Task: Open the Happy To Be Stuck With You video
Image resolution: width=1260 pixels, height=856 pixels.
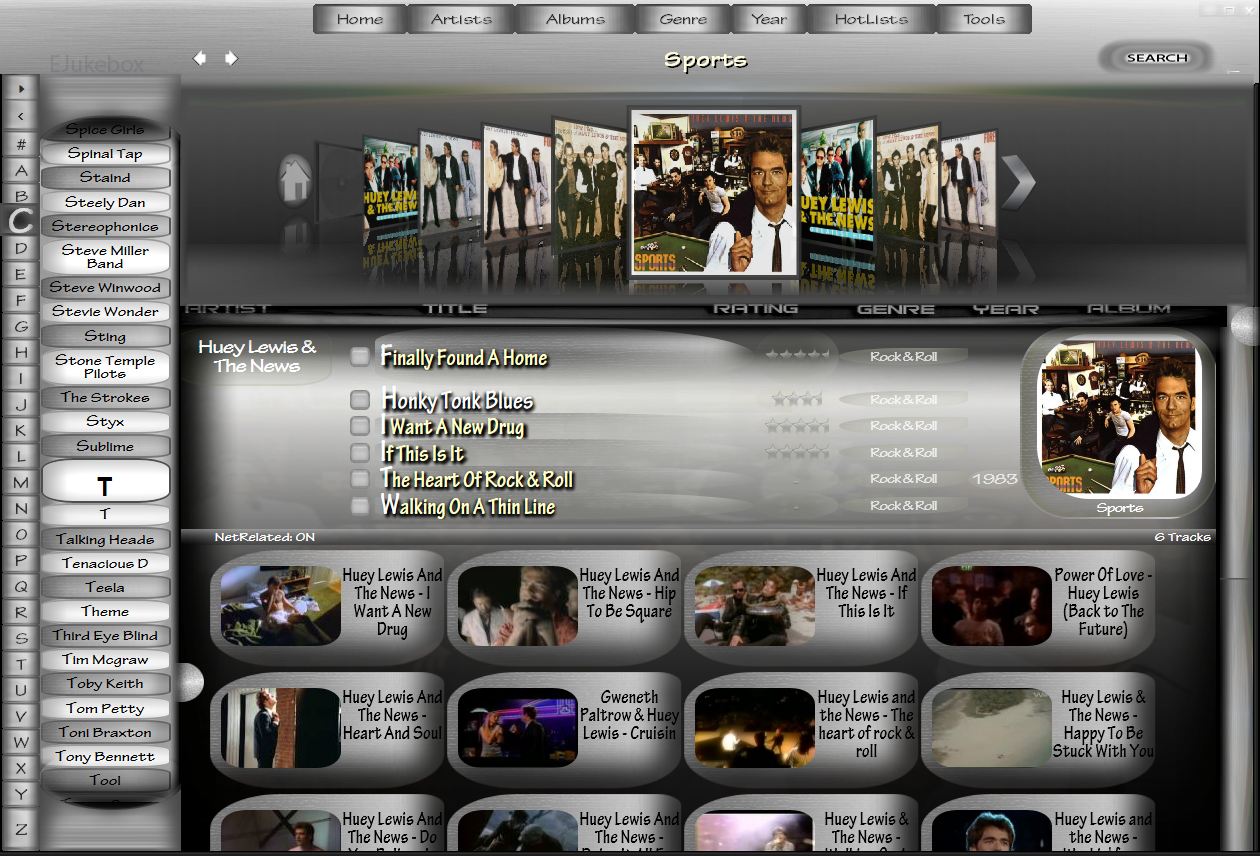Action: (x=1038, y=728)
